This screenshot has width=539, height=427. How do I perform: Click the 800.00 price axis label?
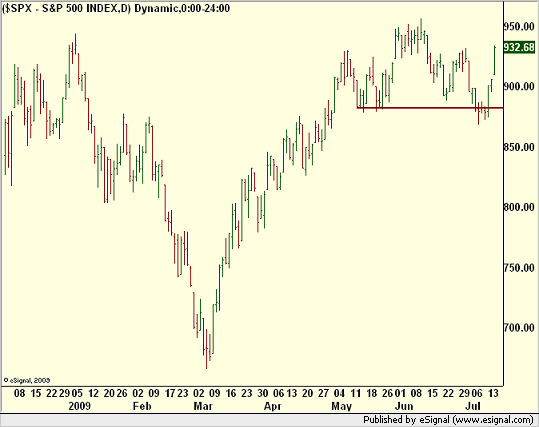tap(519, 207)
